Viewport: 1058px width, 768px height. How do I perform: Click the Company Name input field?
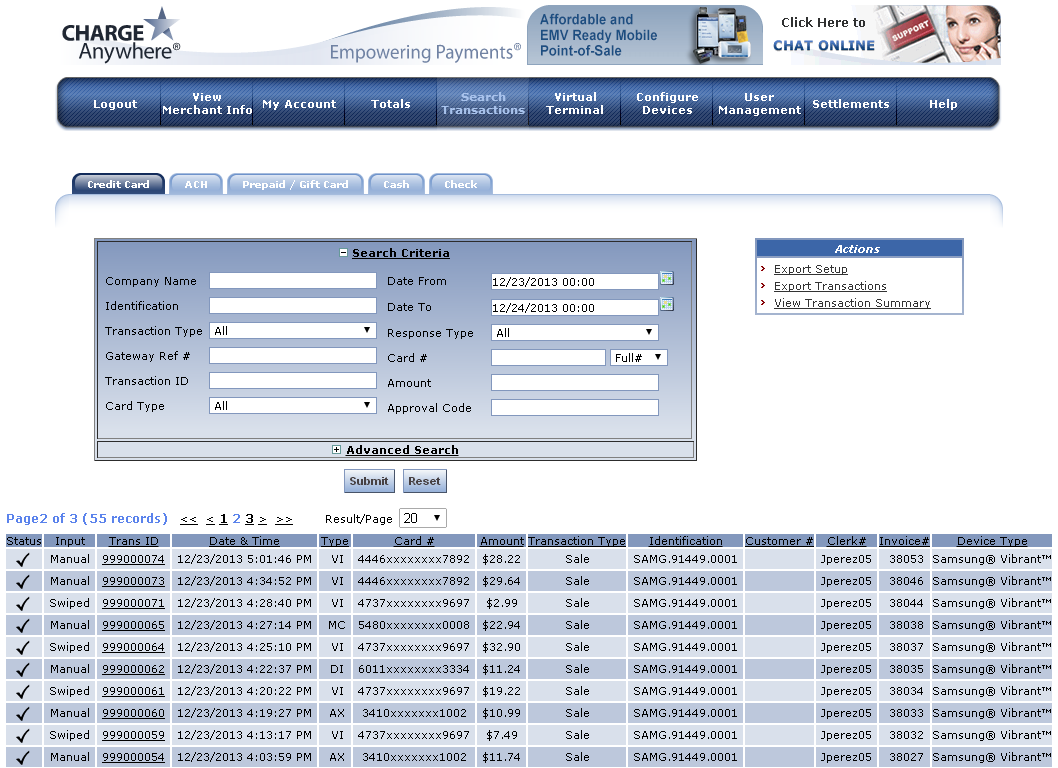[292, 281]
